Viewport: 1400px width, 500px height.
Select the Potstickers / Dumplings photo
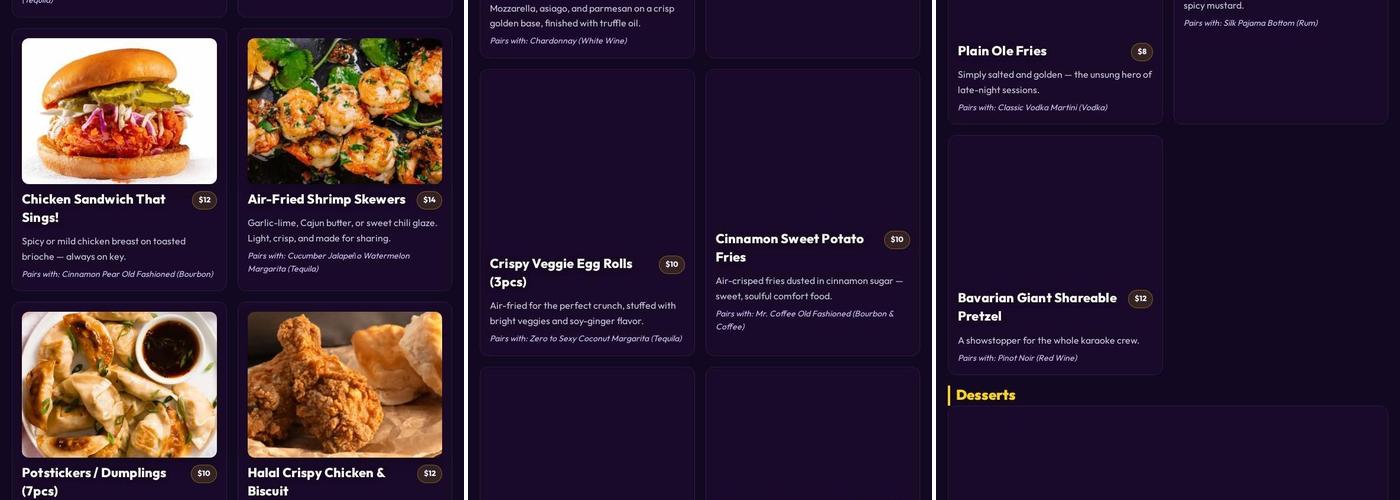pos(119,385)
